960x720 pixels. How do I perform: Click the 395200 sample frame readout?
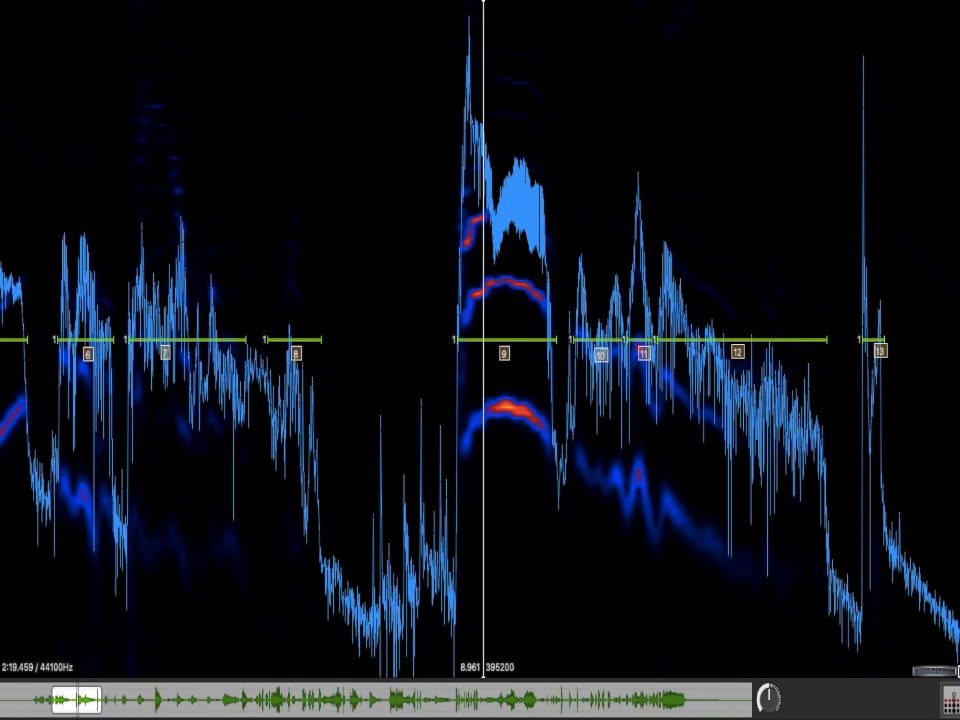[500, 667]
